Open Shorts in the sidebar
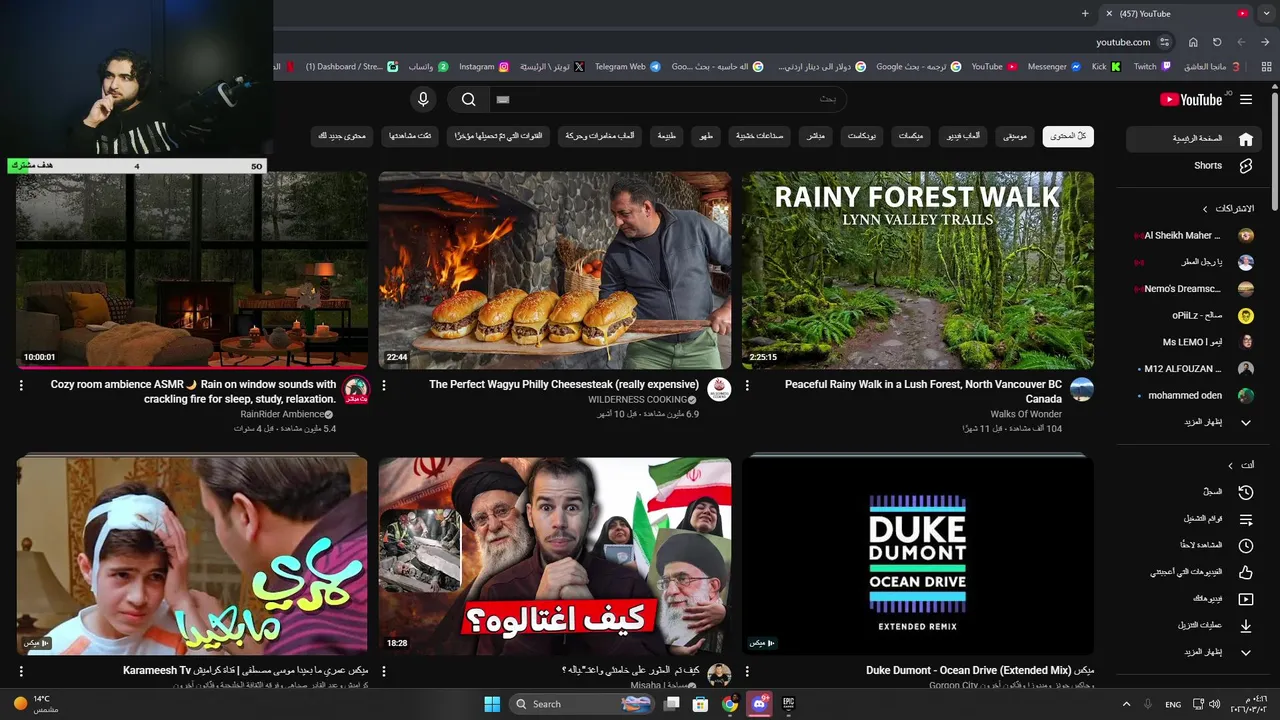 pyautogui.click(x=1194, y=166)
